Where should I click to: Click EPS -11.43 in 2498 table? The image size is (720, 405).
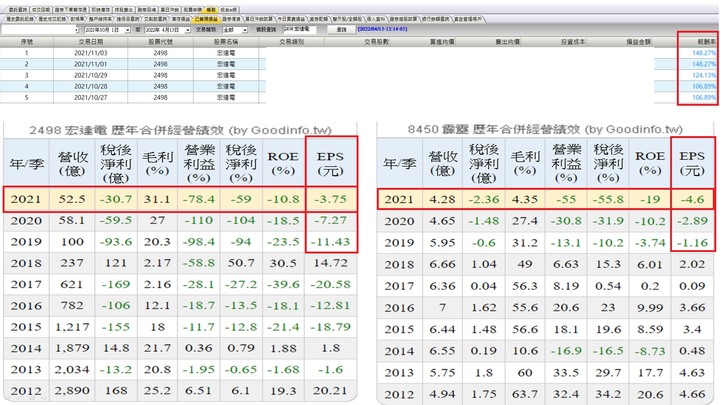click(x=331, y=242)
